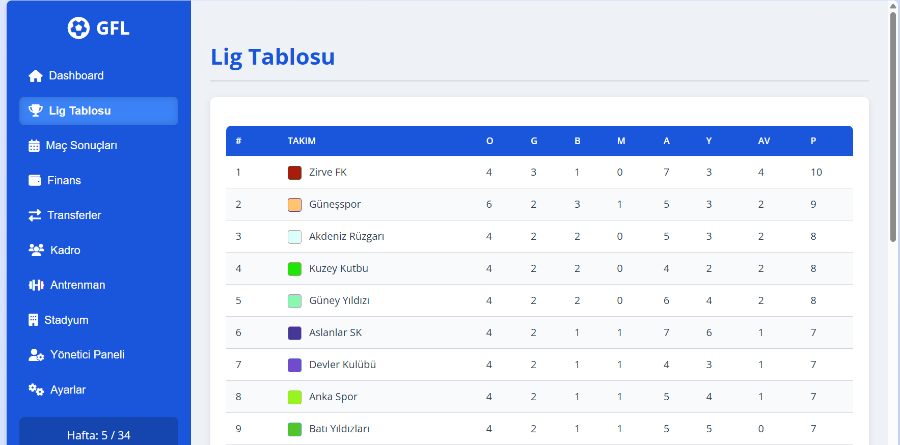Viewport: 900px width, 445px height.
Task: Click the TAKIM column header
Action: point(301,141)
